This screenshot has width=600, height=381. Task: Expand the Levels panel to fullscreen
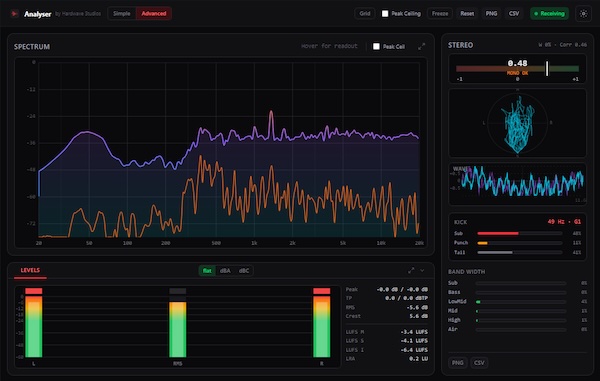coord(411,270)
